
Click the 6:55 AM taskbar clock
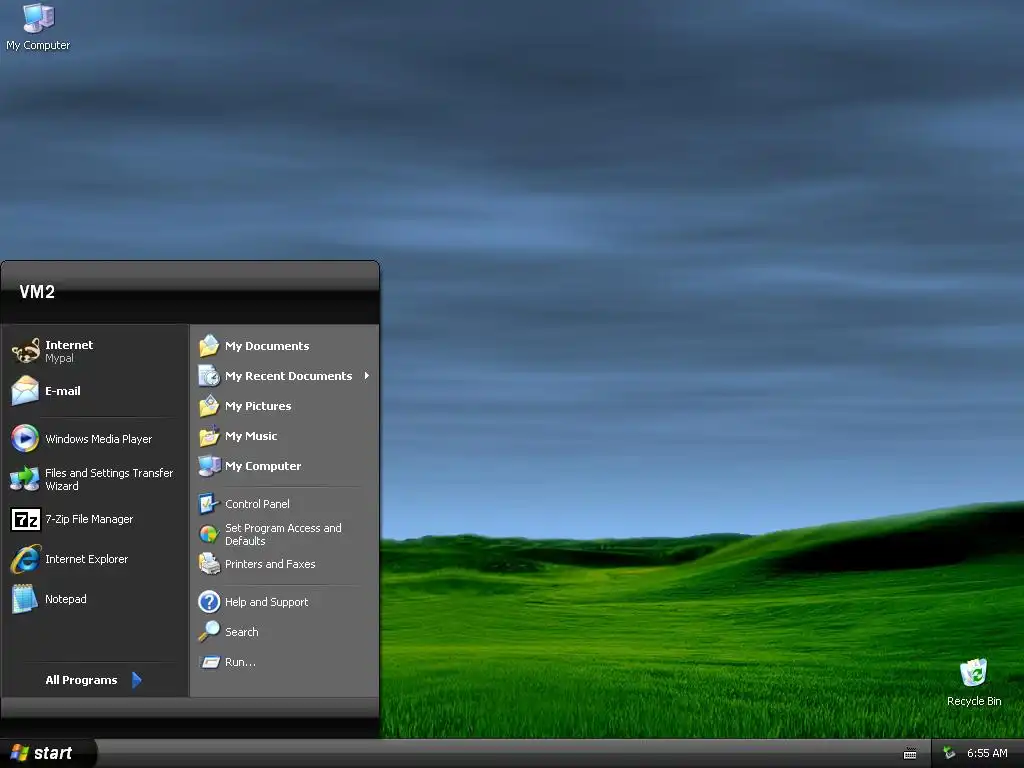(x=987, y=753)
